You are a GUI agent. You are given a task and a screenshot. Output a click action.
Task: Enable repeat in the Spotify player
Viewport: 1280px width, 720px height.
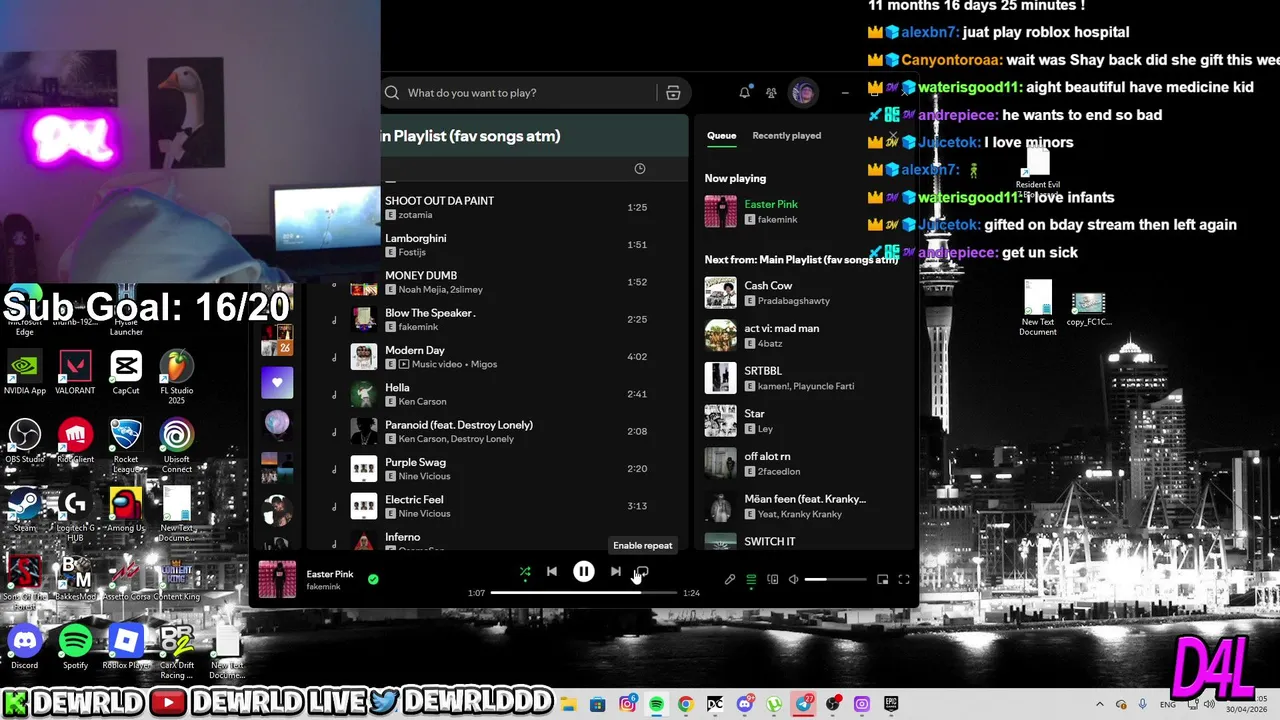point(642,572)
